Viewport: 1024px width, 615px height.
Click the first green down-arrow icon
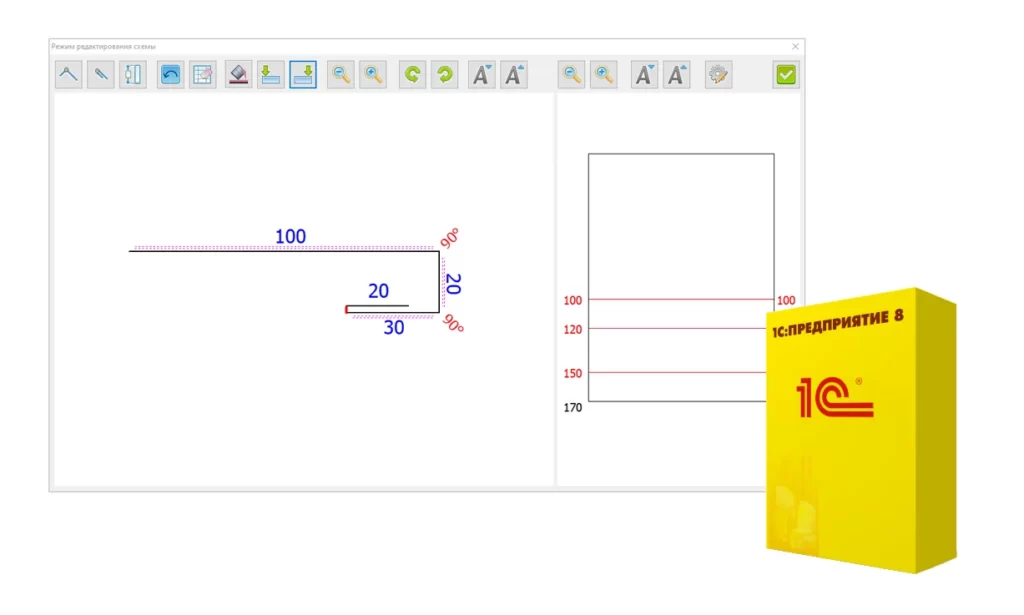270,74
